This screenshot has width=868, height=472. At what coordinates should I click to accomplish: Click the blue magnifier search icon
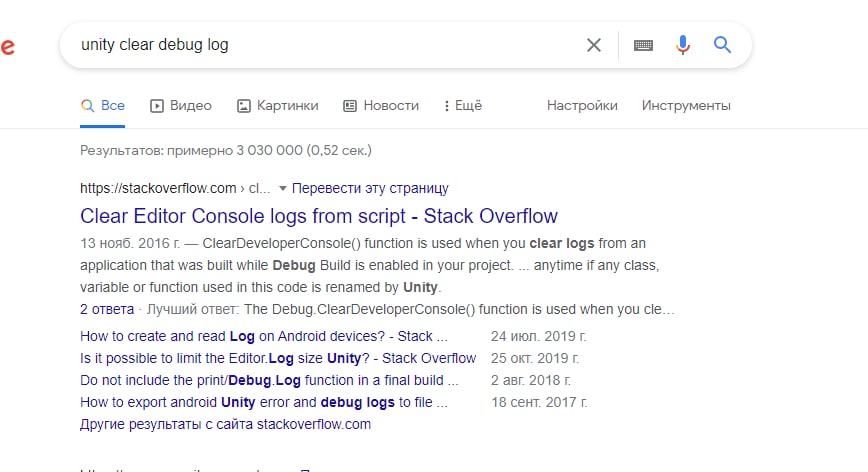coord(722,44)
